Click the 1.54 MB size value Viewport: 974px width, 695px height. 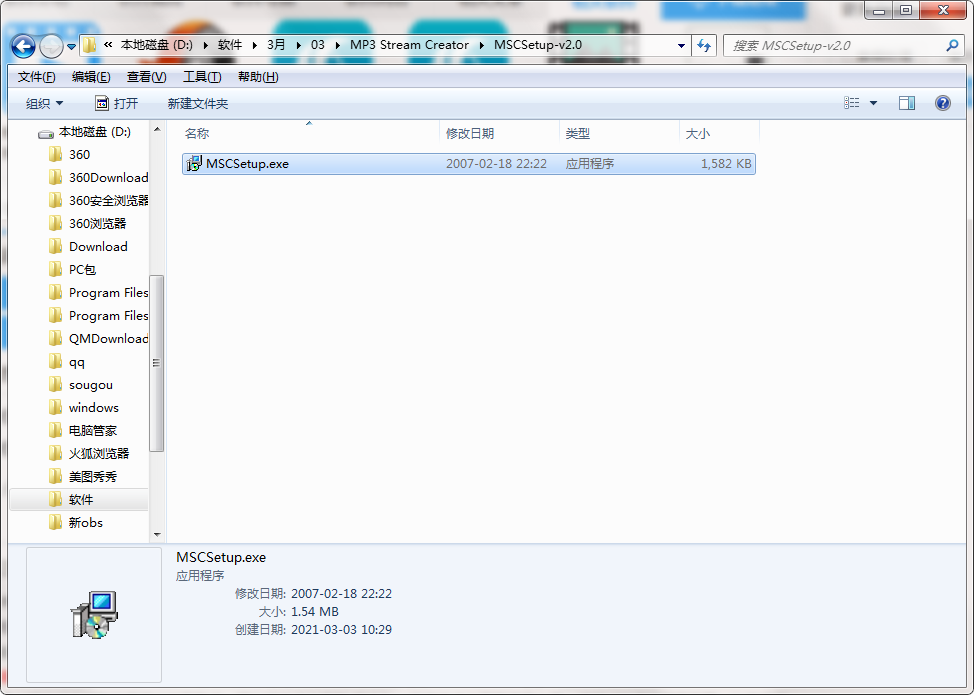coord(314,612)
